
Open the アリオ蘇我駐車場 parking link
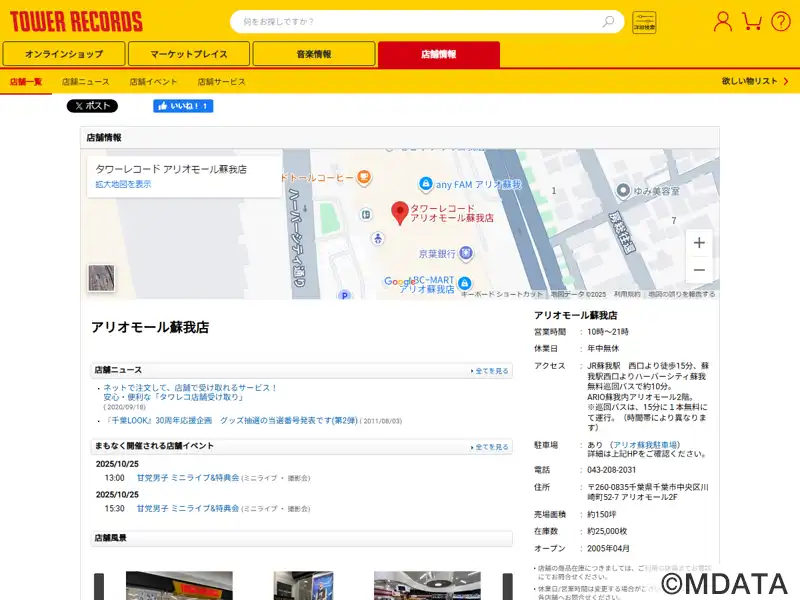tap(645, 444)
